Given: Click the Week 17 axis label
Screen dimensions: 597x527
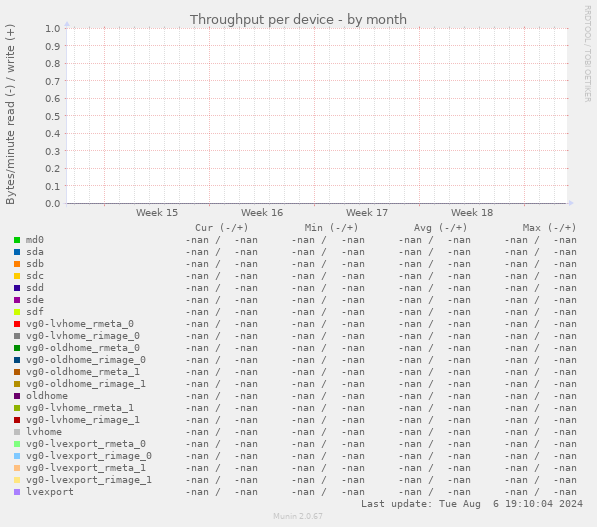Looking at the screenshot, I should click(x=367, y=212).
